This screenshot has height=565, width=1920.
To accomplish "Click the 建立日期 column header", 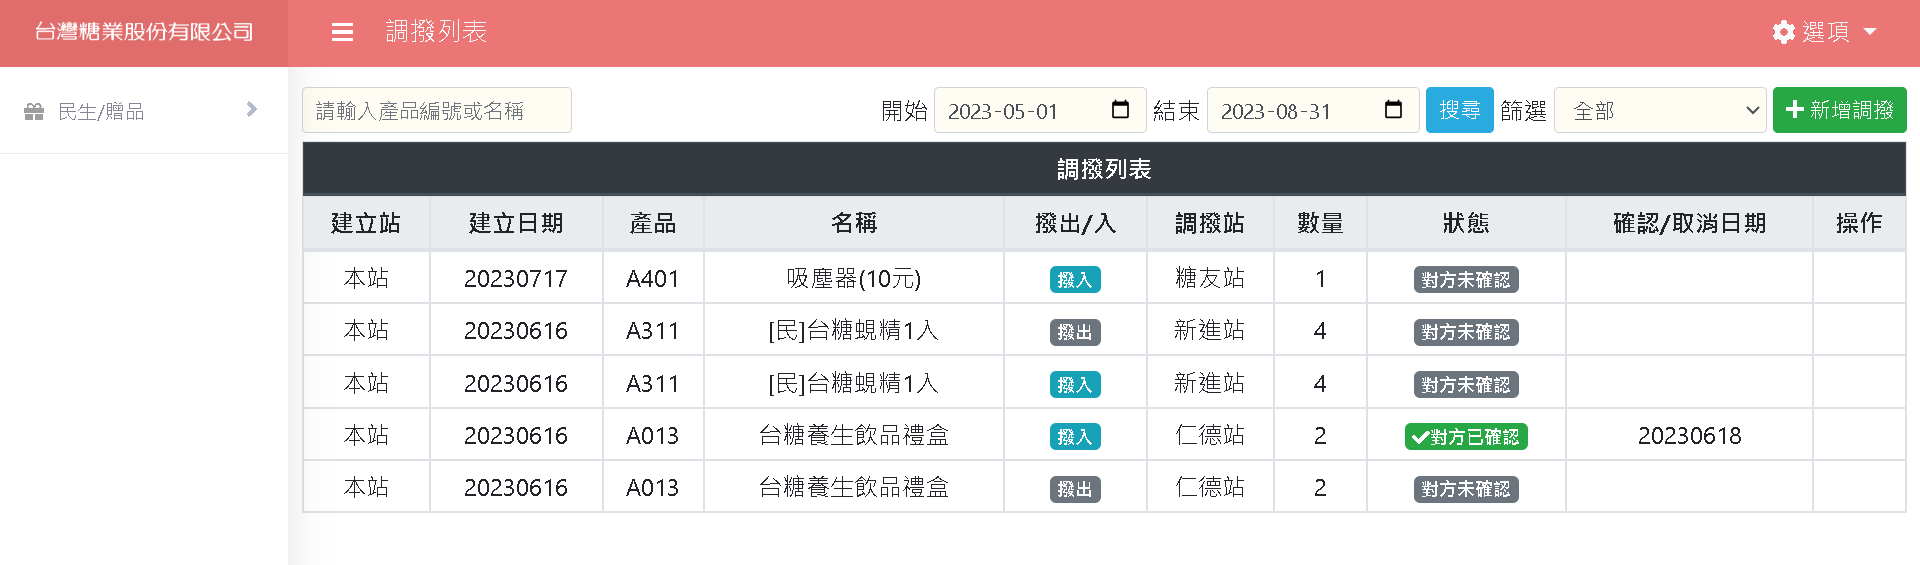I will (516, 223).
